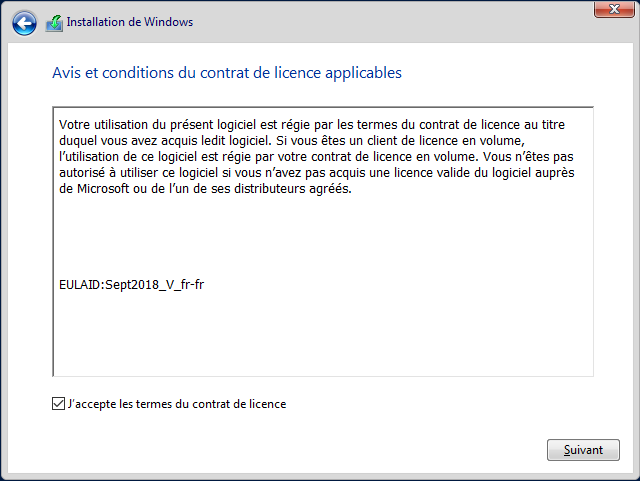Click the "J'accepte les termes" label text
Viewport: 640px width, 481px height.
click(x=177, y=404)
